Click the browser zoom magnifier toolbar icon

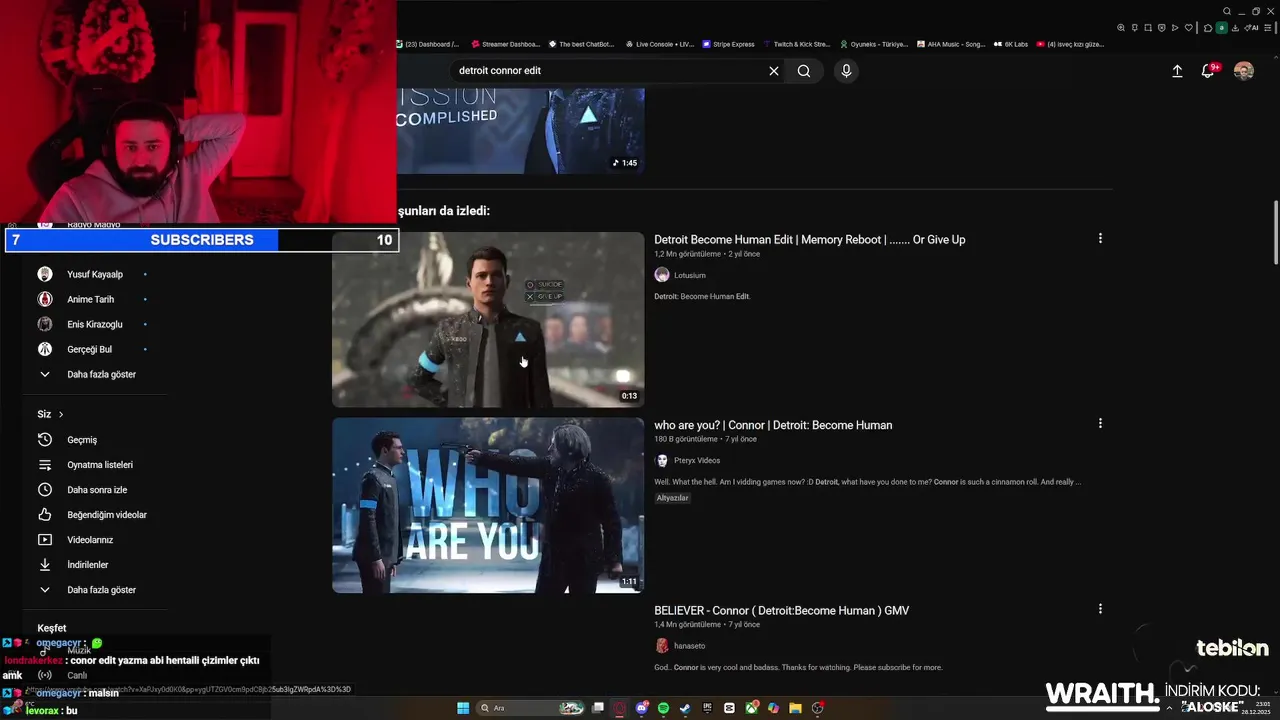[1121, 28]
